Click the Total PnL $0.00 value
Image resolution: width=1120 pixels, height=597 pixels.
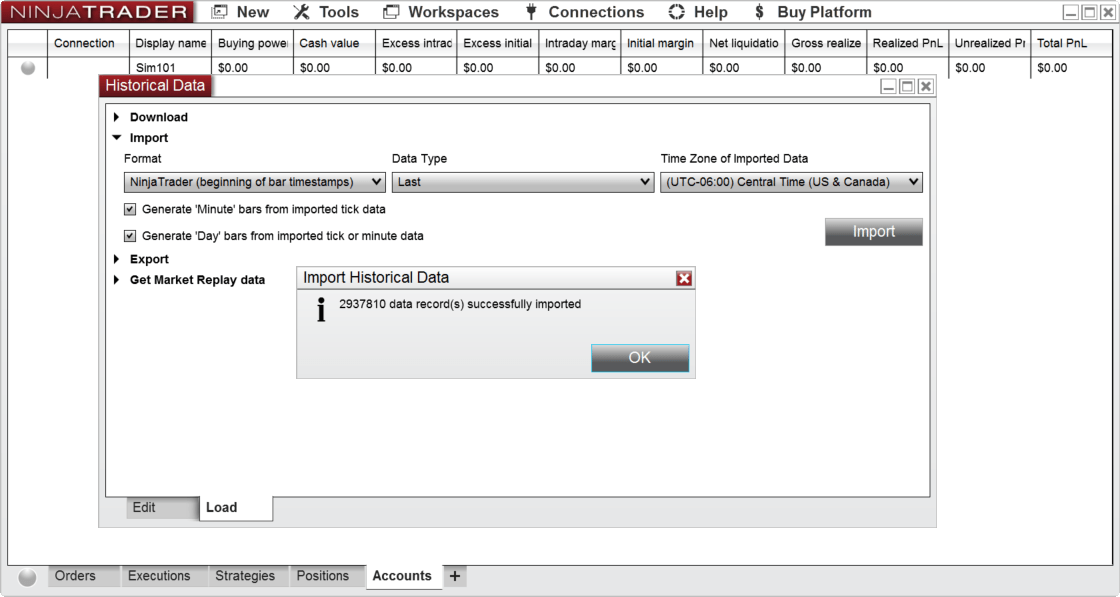pyautogui.click(x=1052, y=68)
